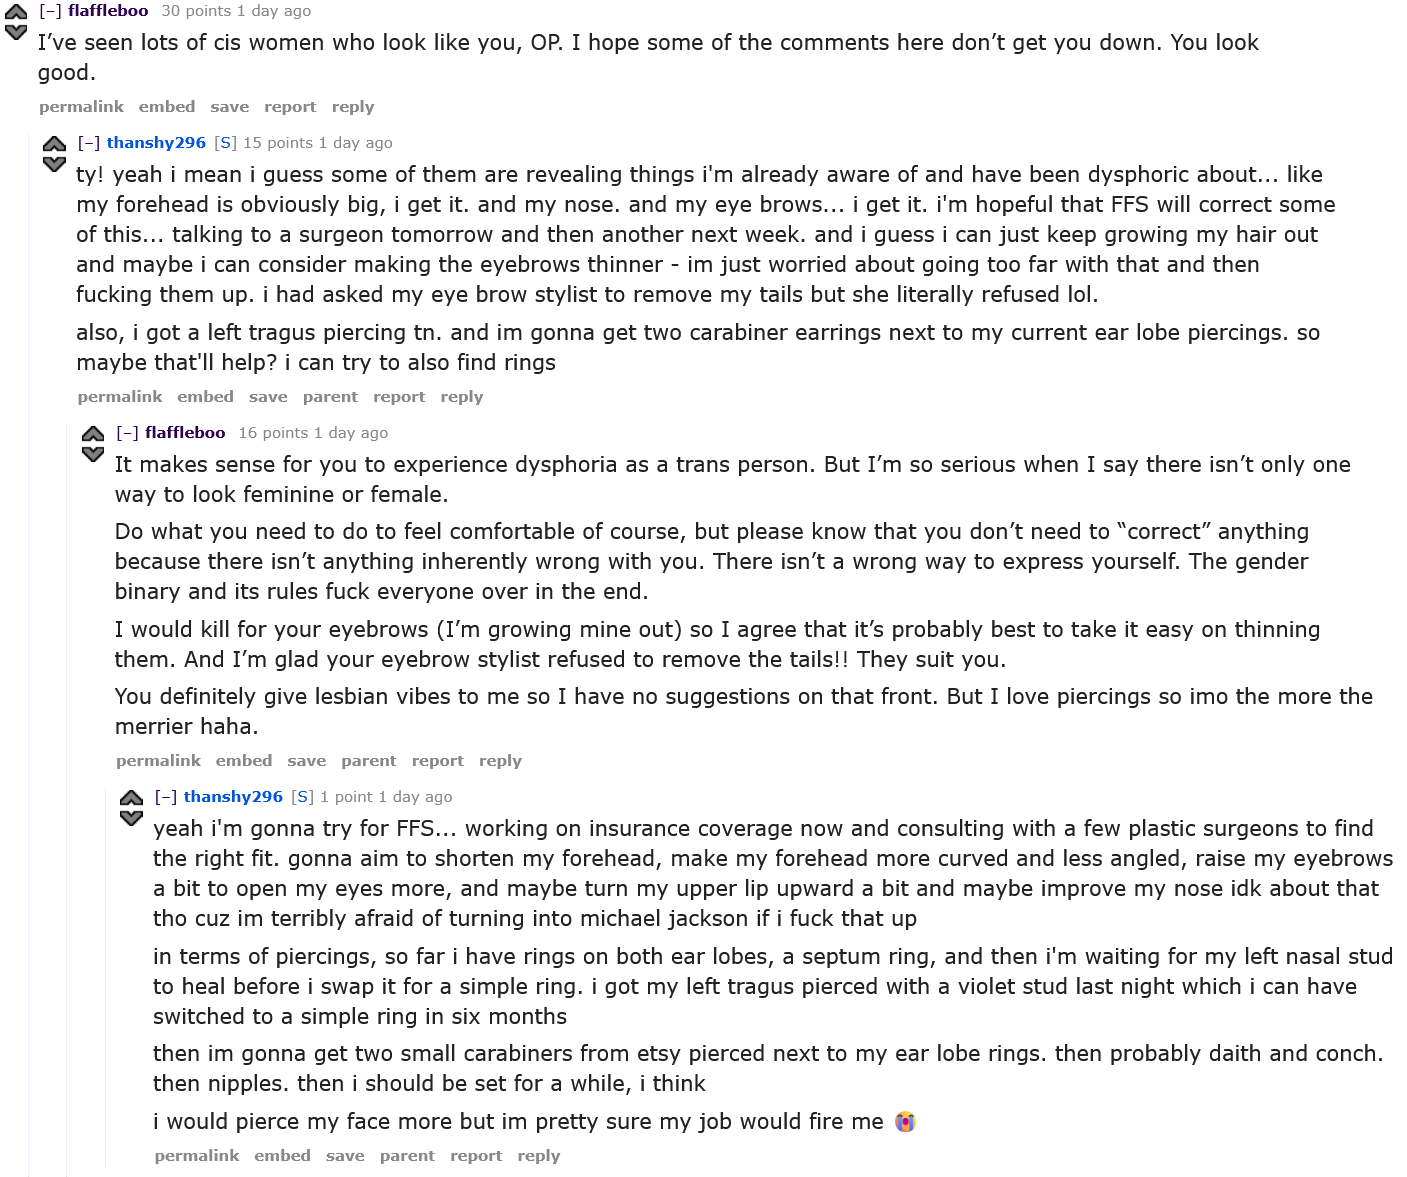
Task: Reply to flaffleboo's 30-point comment
Action: [352, 107]
